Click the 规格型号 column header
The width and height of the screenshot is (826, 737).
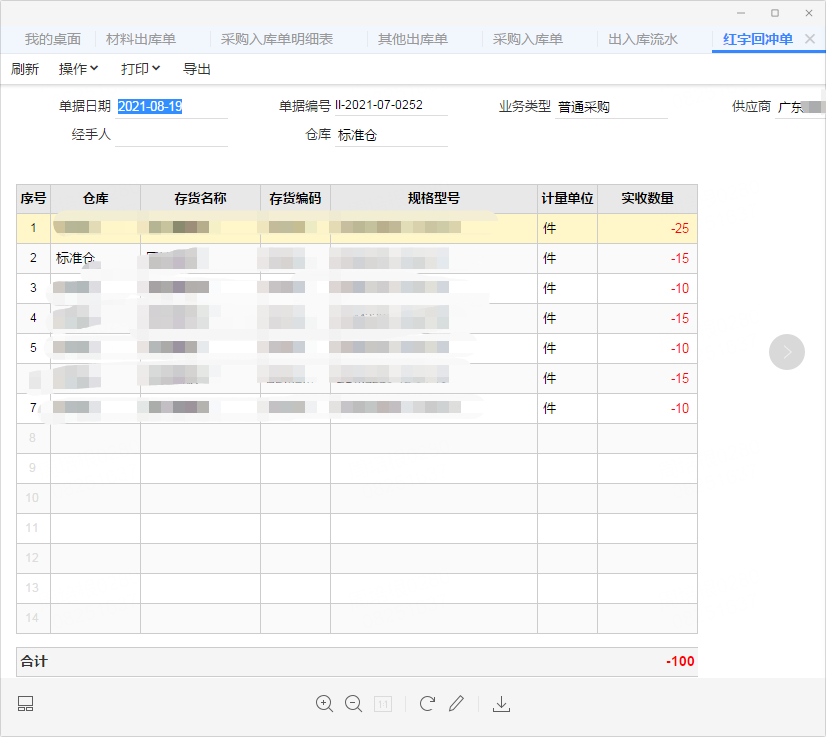[x=434, y=199]
